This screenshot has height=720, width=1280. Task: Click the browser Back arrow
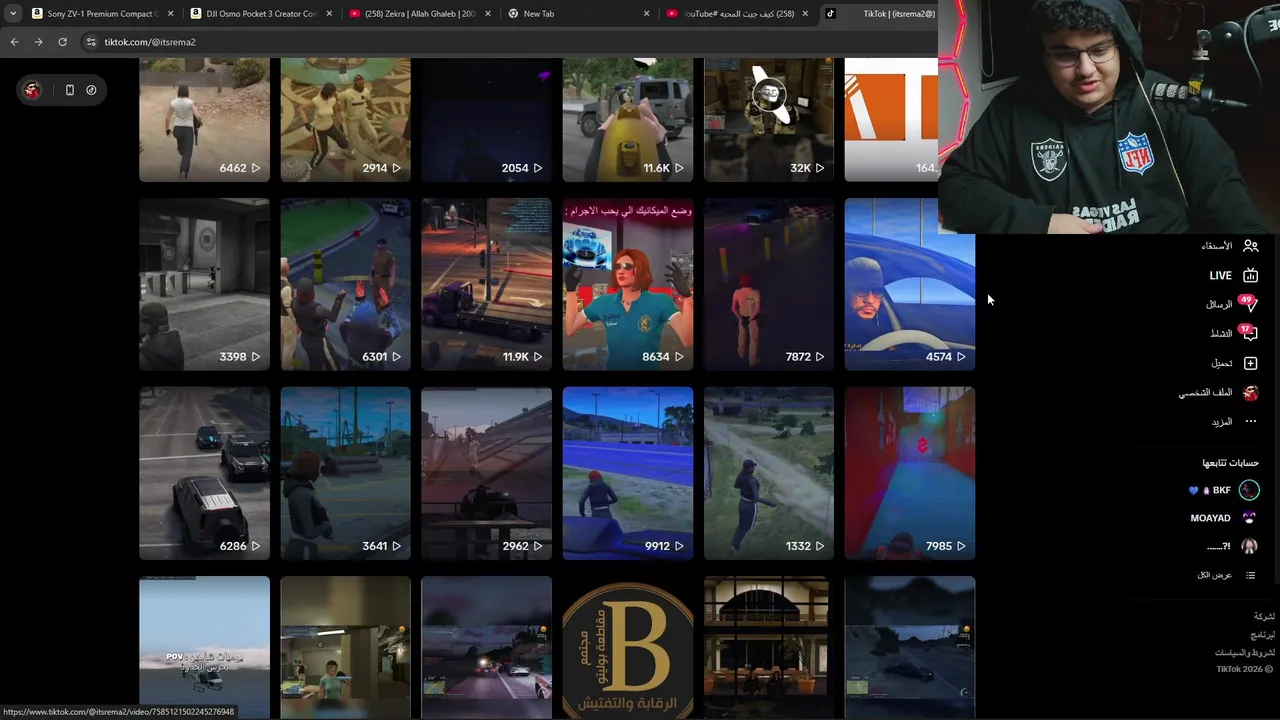click(x=14, y=42)
